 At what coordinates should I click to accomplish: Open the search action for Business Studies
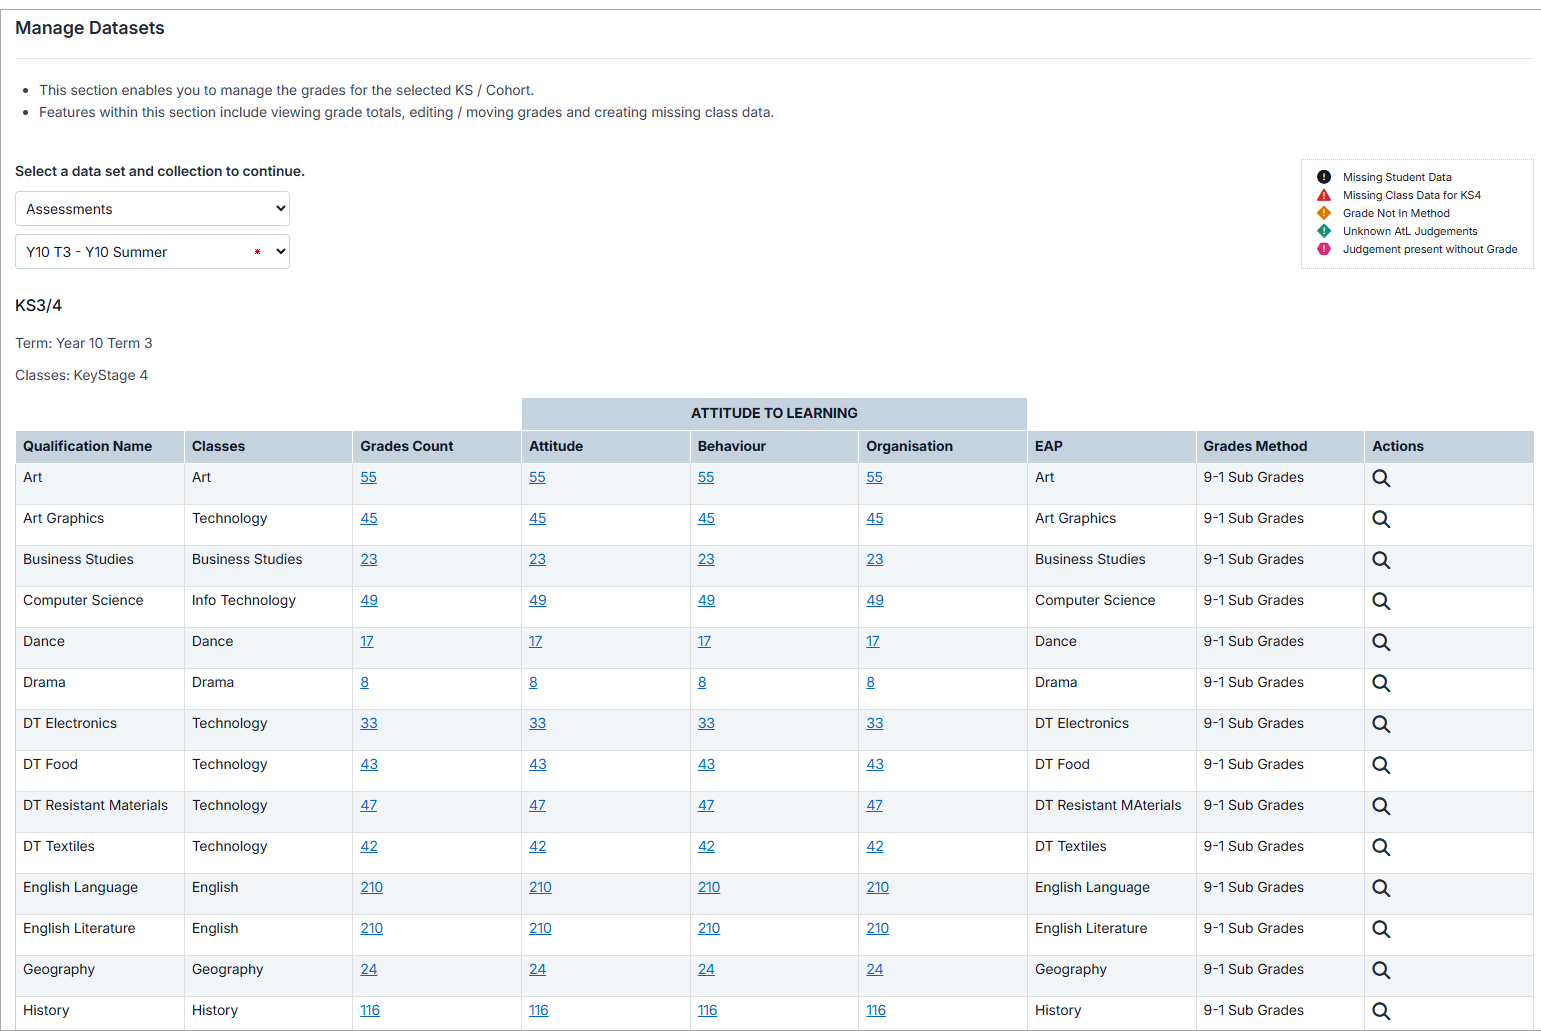[1381, 560]
